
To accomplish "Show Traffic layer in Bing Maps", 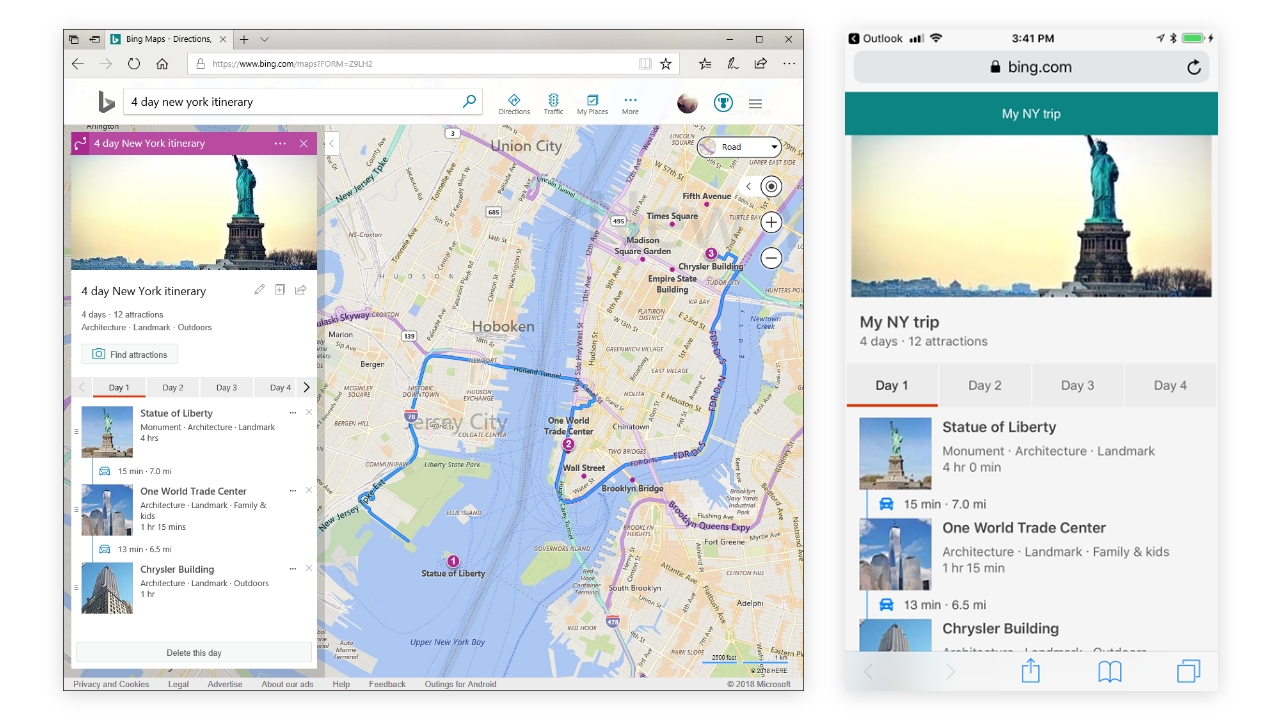I will tap(553, 104).
